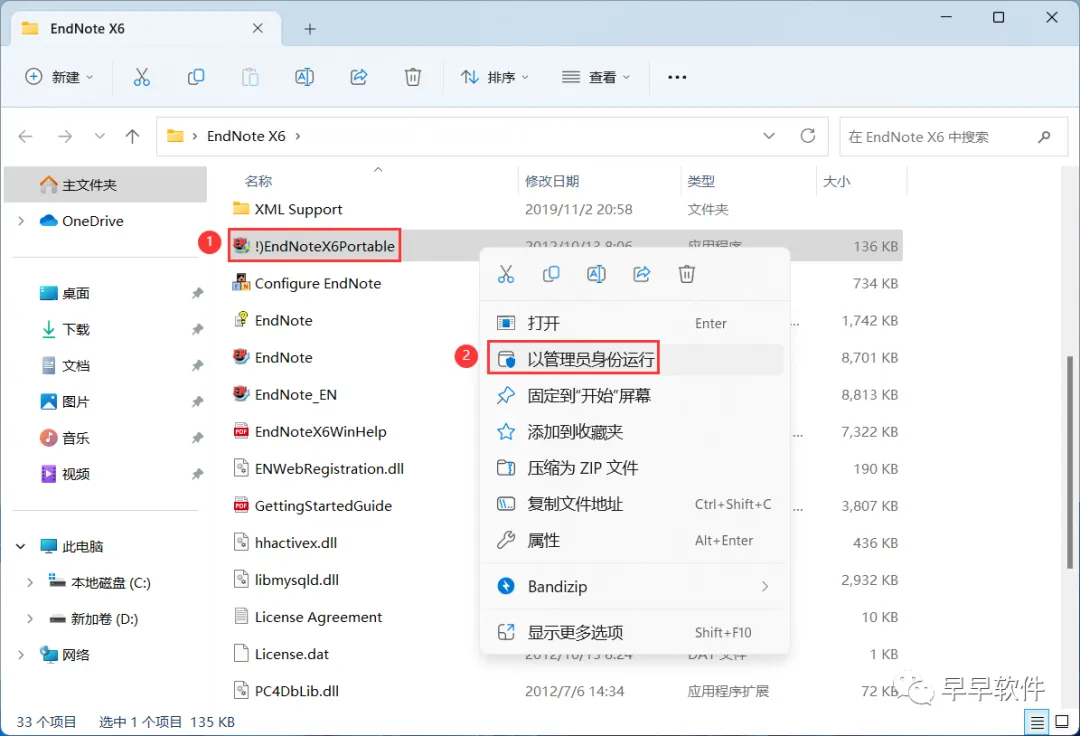Select the XML Support folder
Screen dimensions: 1080x736
pos(298,209)
